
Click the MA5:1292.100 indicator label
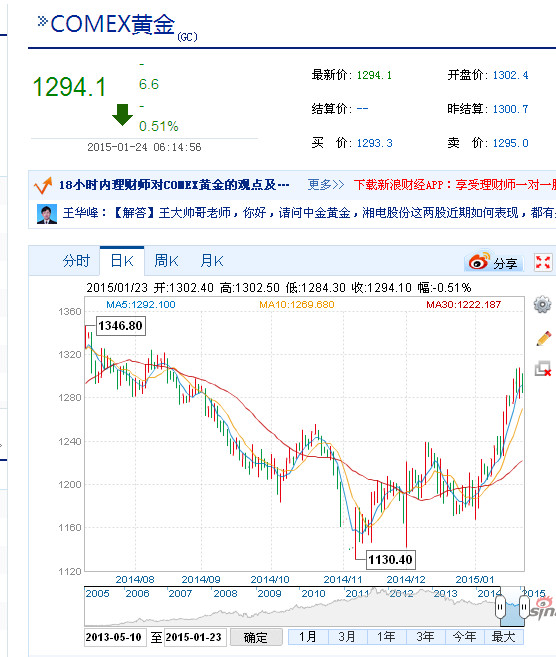pos(141,305)
